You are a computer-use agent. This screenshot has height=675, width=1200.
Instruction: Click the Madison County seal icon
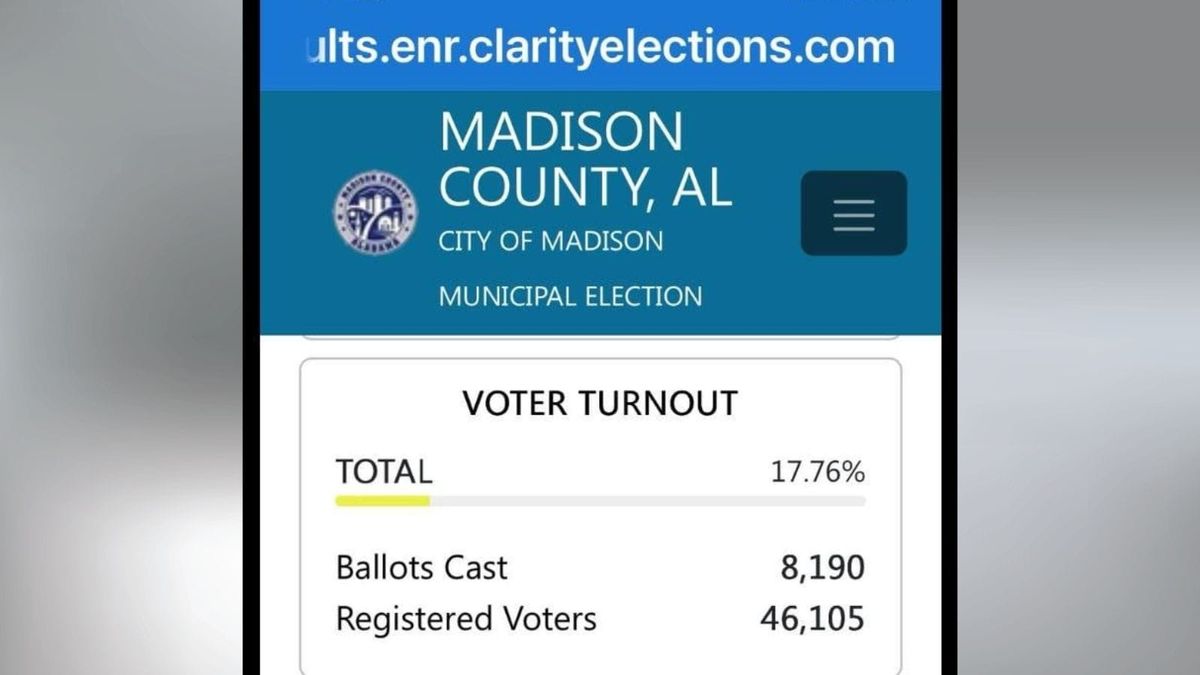point(375,214)
